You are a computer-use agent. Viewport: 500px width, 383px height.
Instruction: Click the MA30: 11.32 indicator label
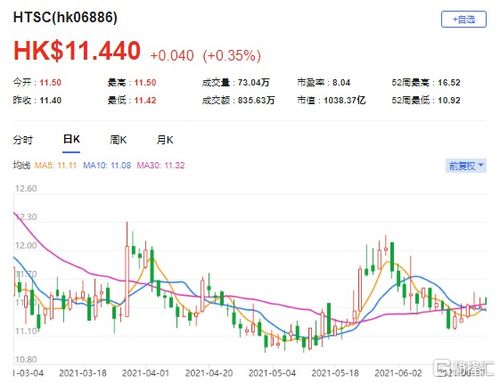[160, 165]
